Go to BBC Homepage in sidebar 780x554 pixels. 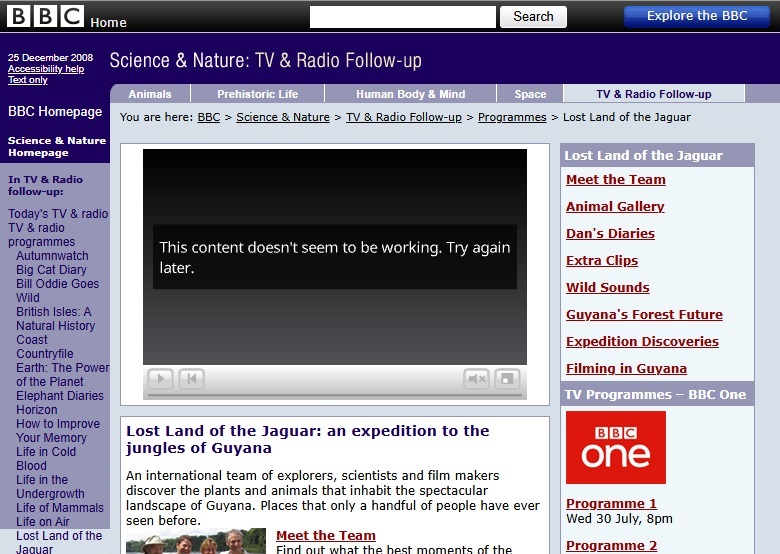coord(55,111)
